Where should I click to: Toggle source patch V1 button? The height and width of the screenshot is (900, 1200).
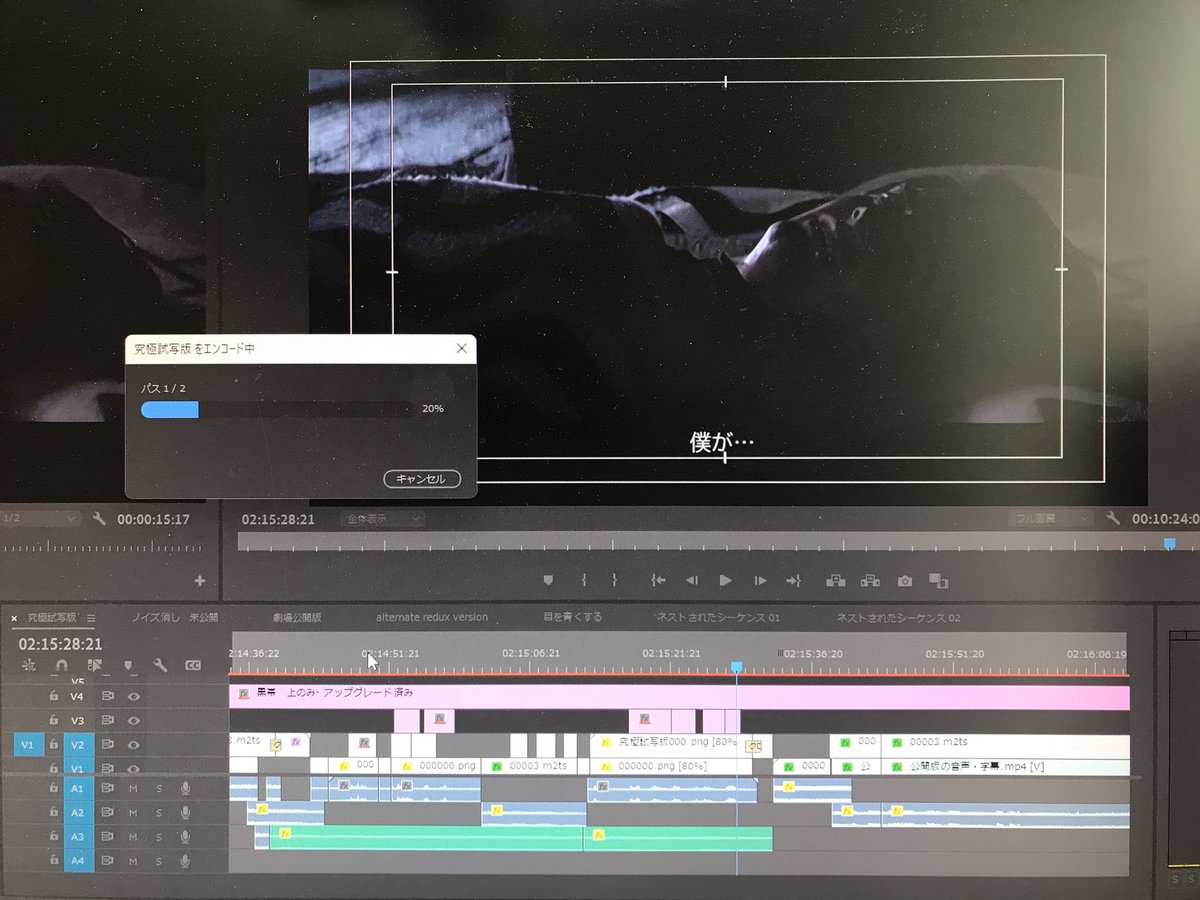click(x=28, y=745)
